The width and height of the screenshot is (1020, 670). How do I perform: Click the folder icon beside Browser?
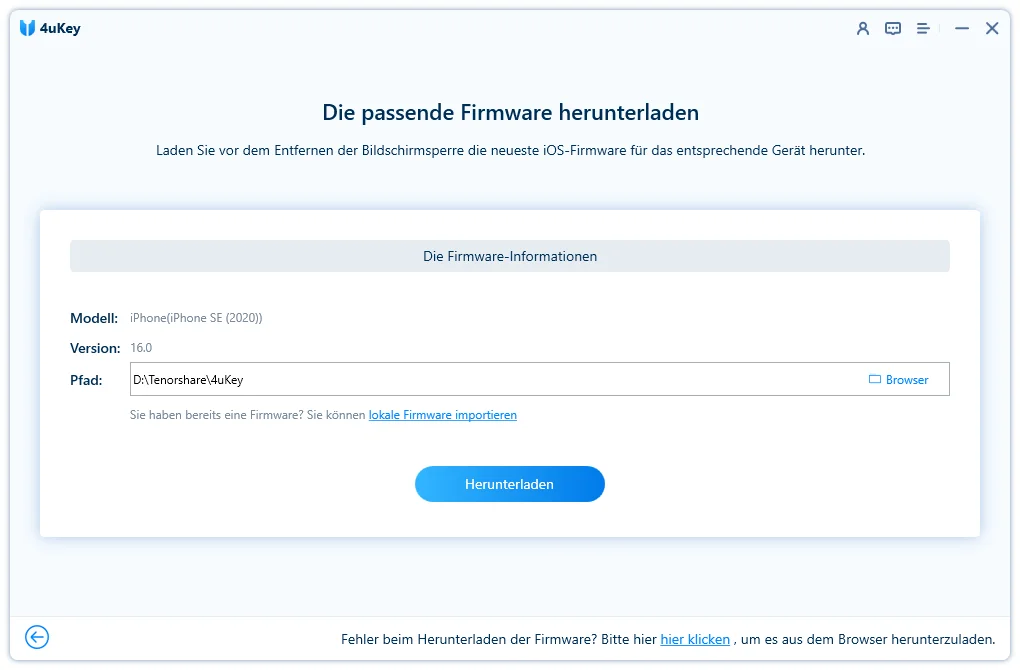[x=874, y=380]
